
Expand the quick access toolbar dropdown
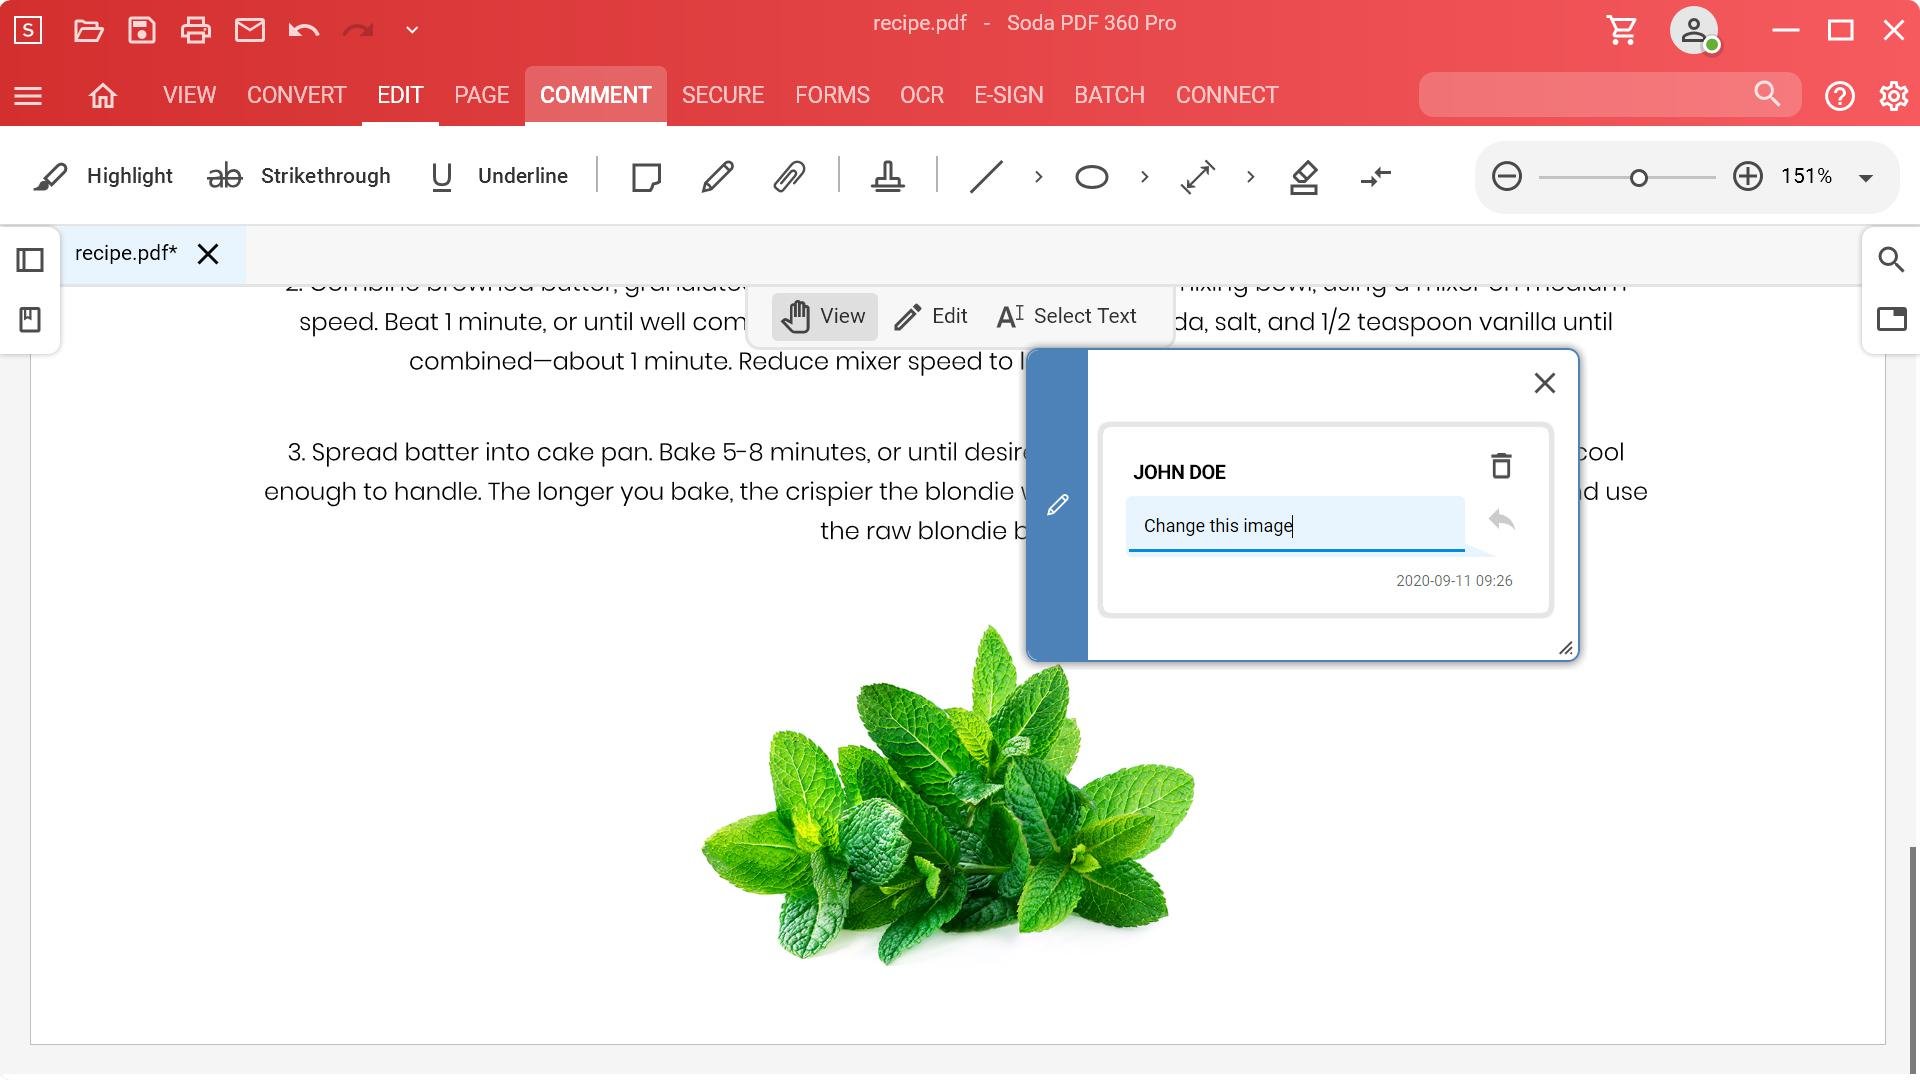pos(412,30)
